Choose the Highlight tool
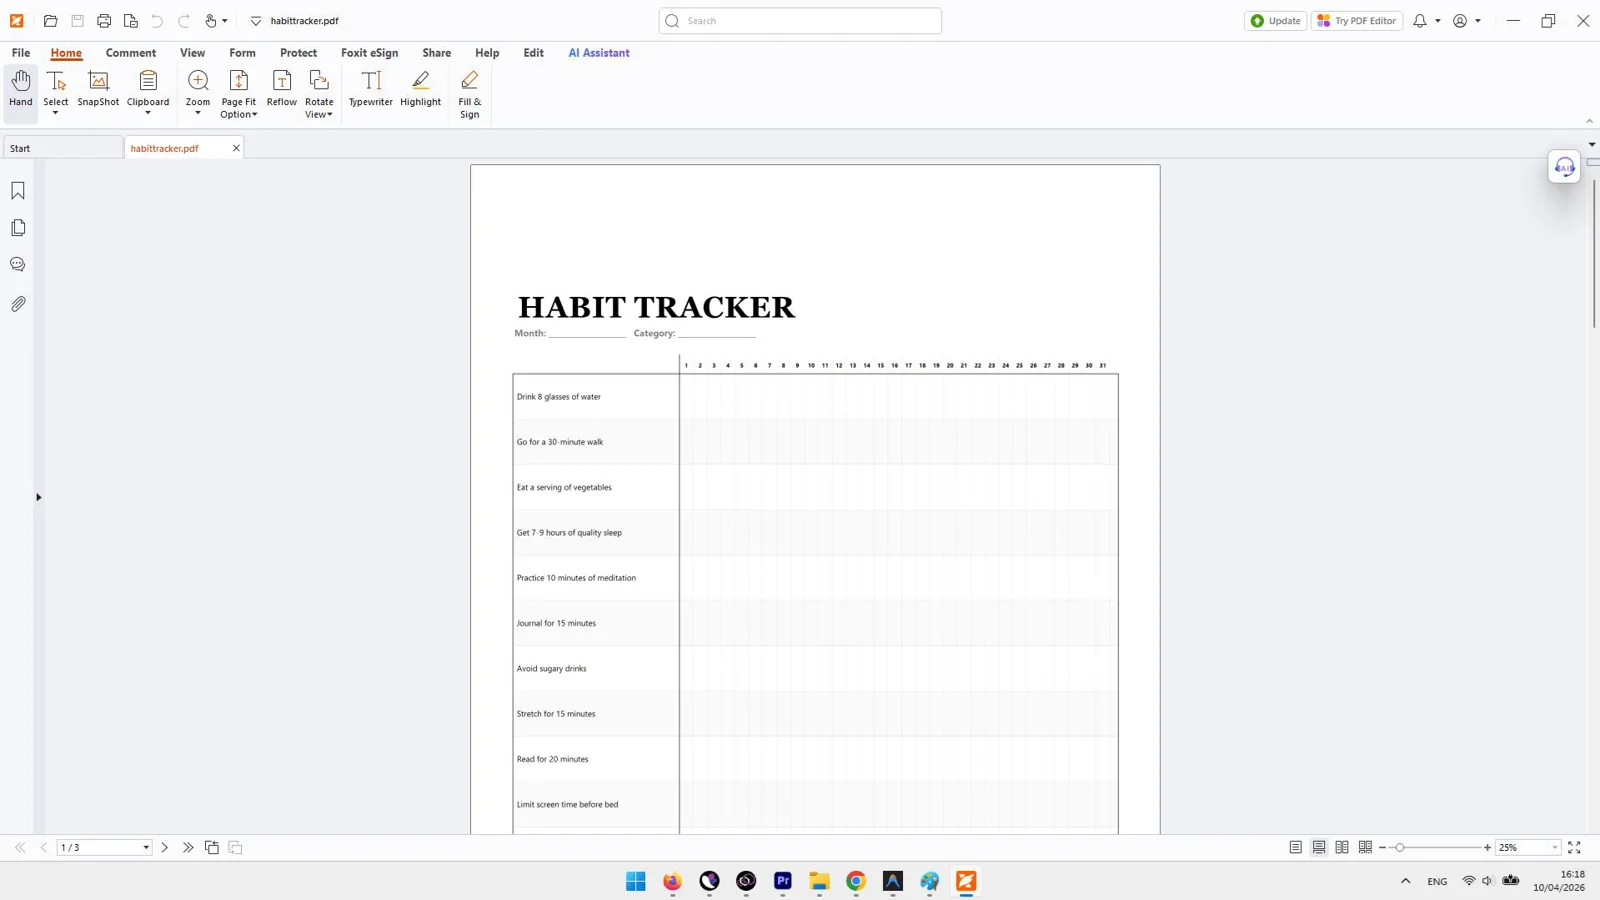Image resolution: width=1600 pixels, height=900 pixels. pyautogui.click(x=421, y=88)
